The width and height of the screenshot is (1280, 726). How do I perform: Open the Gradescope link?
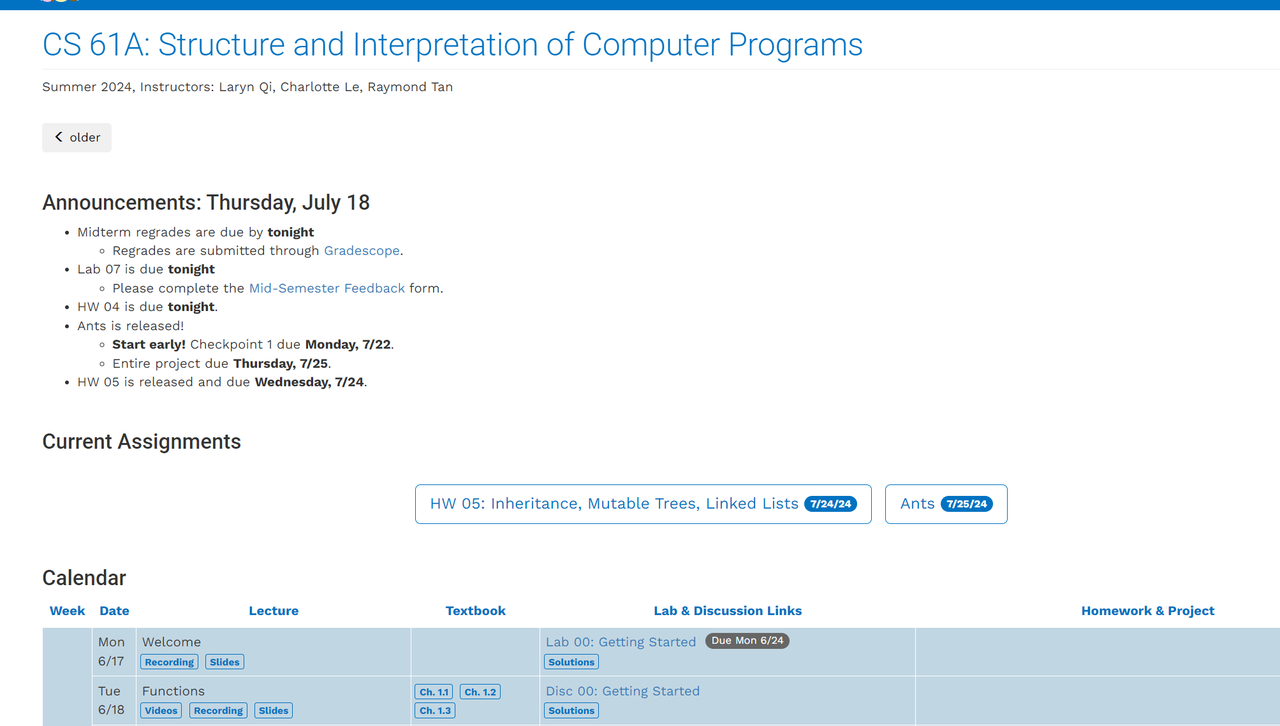tap(361, 251)
